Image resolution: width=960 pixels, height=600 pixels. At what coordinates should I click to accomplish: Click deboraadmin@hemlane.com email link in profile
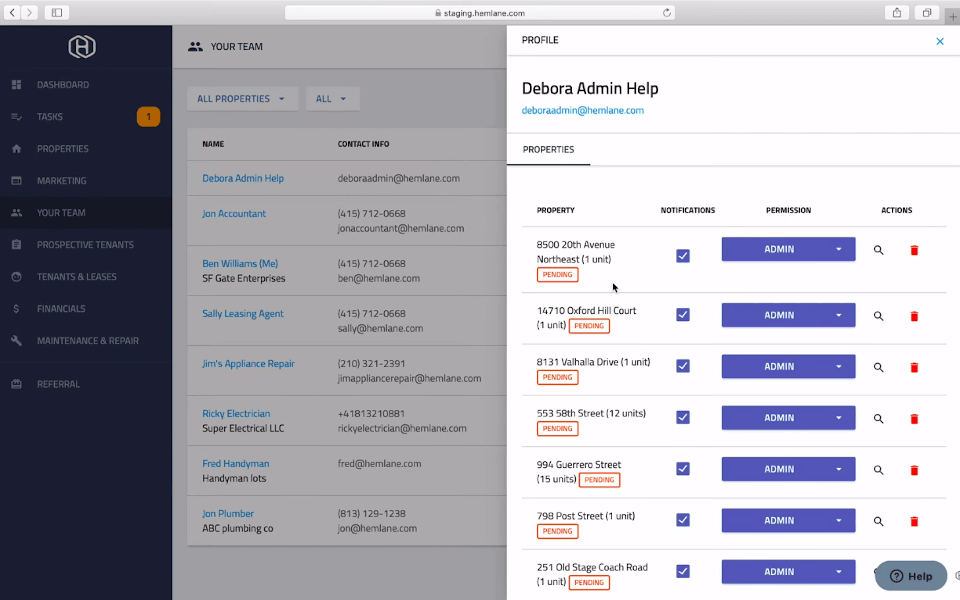[x=582, y=110]
